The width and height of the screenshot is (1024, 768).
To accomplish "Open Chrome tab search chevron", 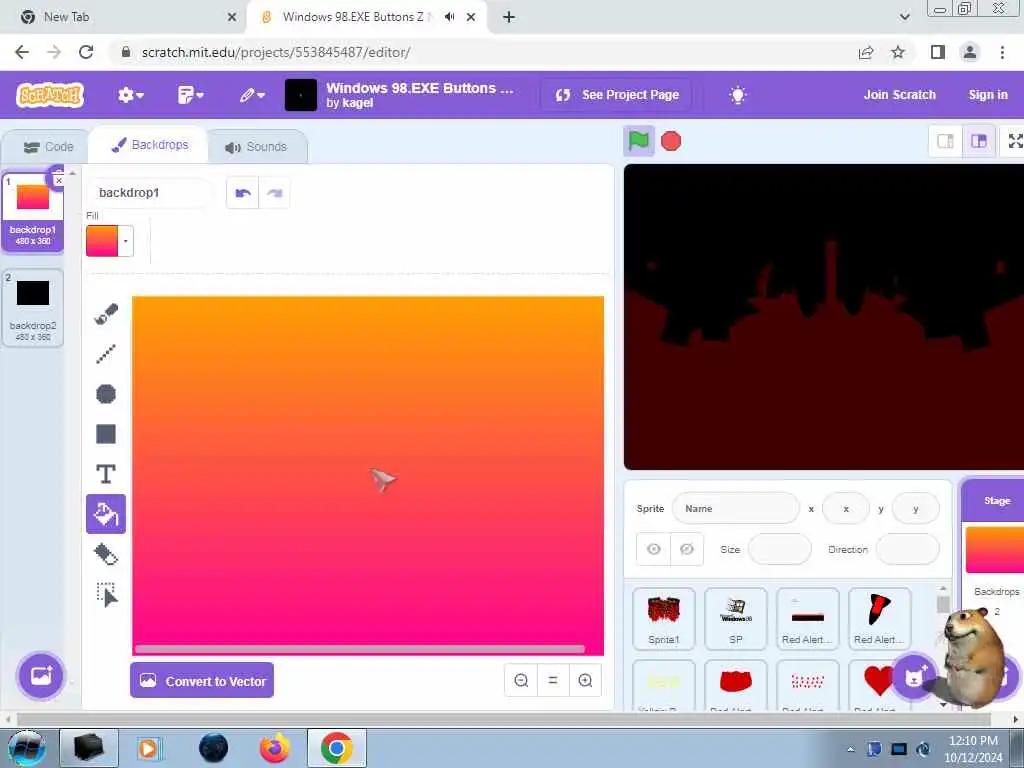I will (x=904, y=17).
